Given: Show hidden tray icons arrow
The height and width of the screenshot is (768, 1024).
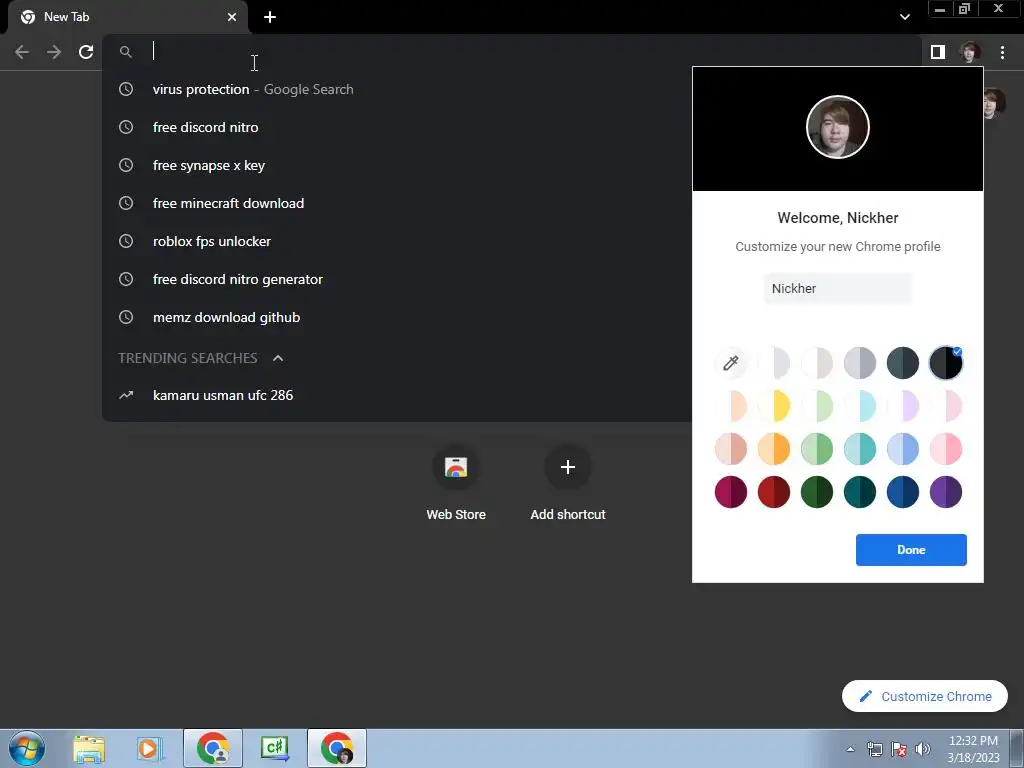Looking at the screenshot, I should pyautogui.click(x=850, y=749).
